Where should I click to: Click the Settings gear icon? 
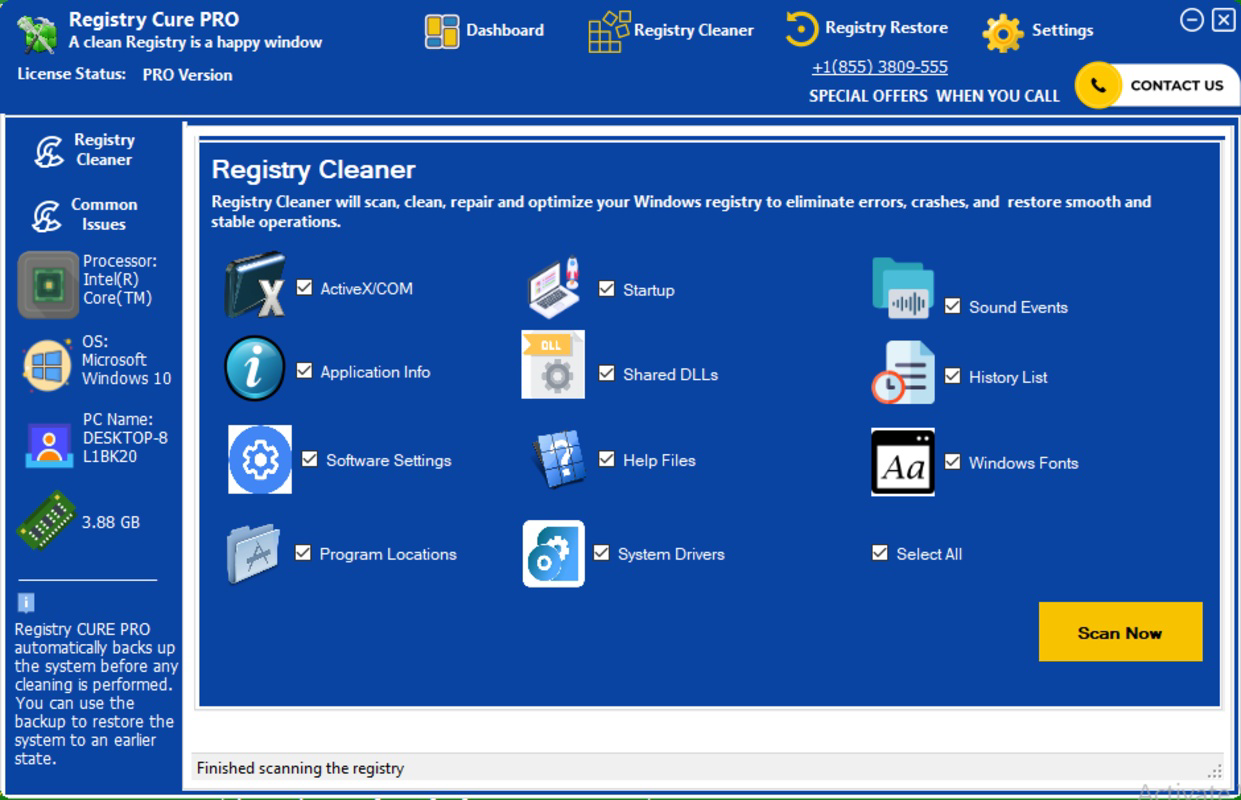(1003, 33)
